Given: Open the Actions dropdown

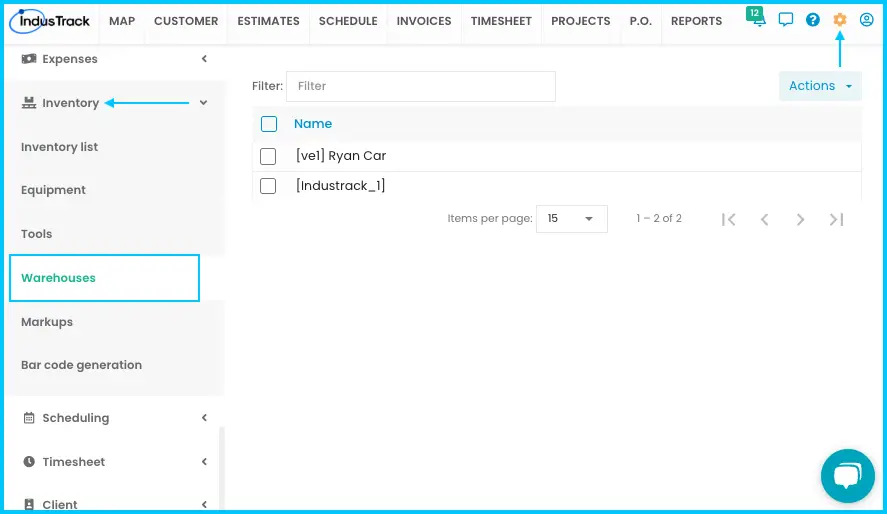Looking at the screenshot, I should [820, 86].
